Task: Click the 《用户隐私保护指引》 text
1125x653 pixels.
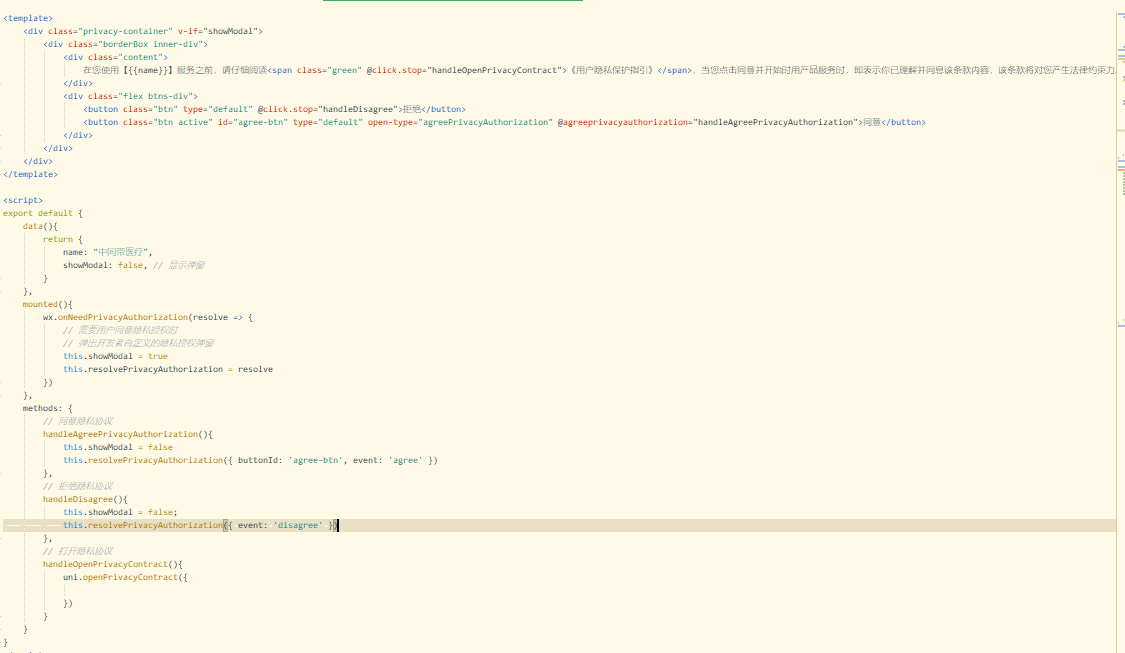Action: click(x=612, y=70)
